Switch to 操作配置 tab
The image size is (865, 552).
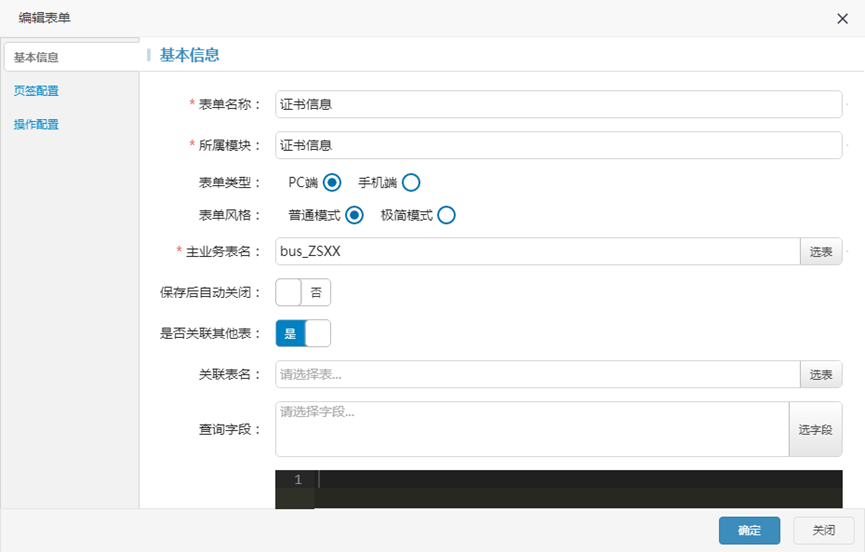coord(36,125)
